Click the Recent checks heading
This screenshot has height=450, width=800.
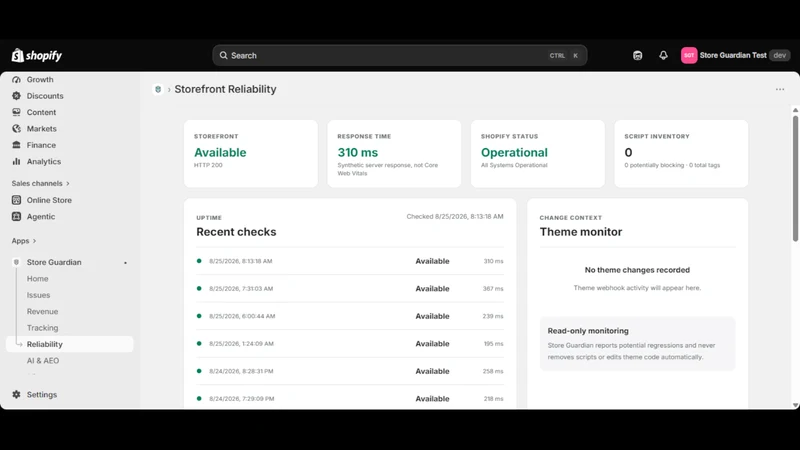[x=236, y=232]
